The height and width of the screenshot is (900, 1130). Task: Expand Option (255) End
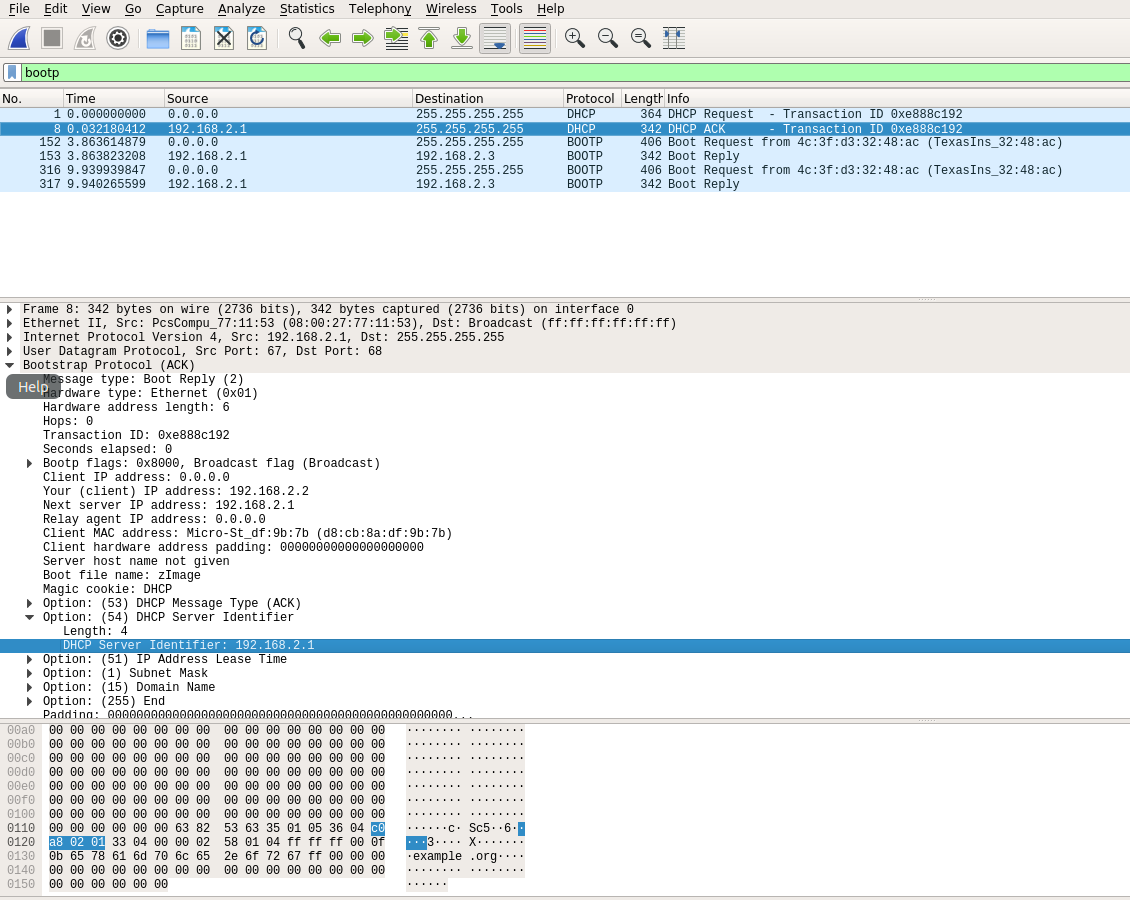tap(30, 702)
